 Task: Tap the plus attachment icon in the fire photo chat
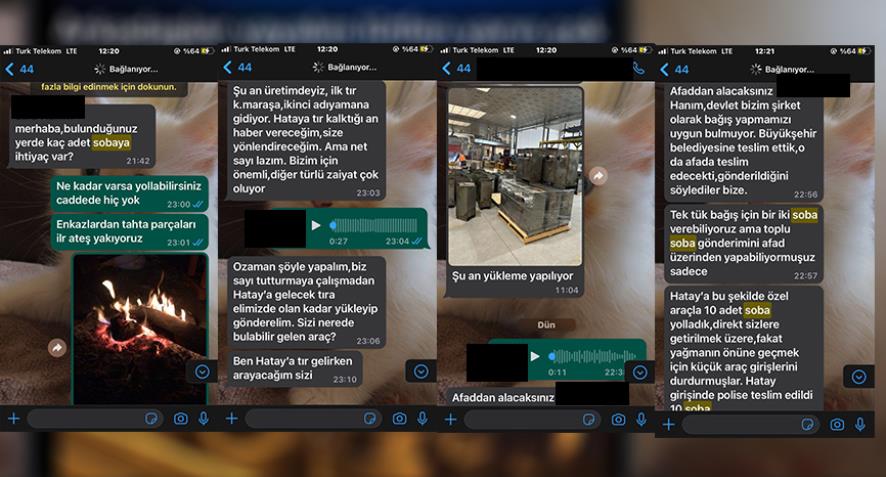click(x=14, y=418)
